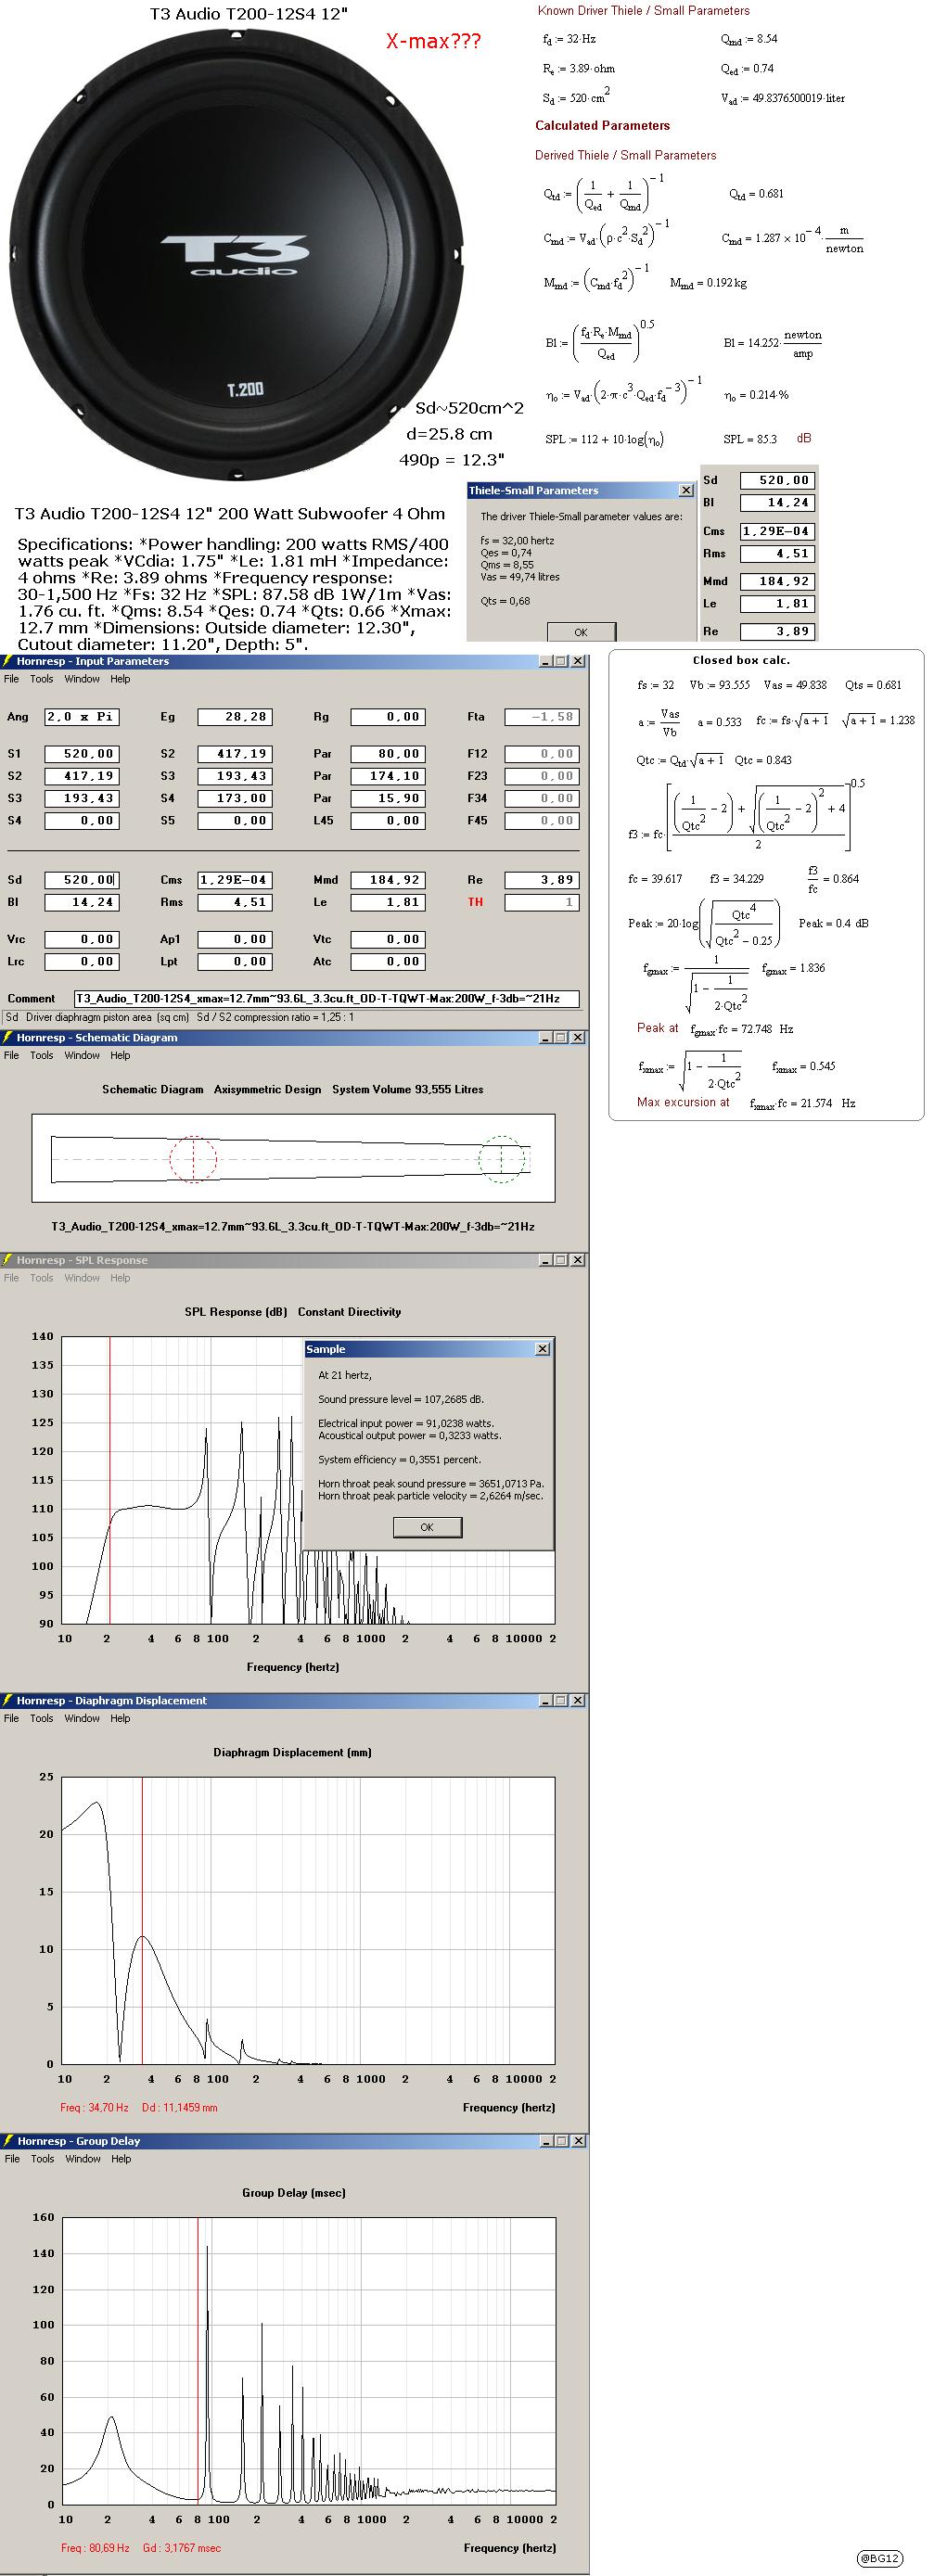Click the Rms field in Input Parameters window
Screen dimensions: 934x2576
coord(235,902)
